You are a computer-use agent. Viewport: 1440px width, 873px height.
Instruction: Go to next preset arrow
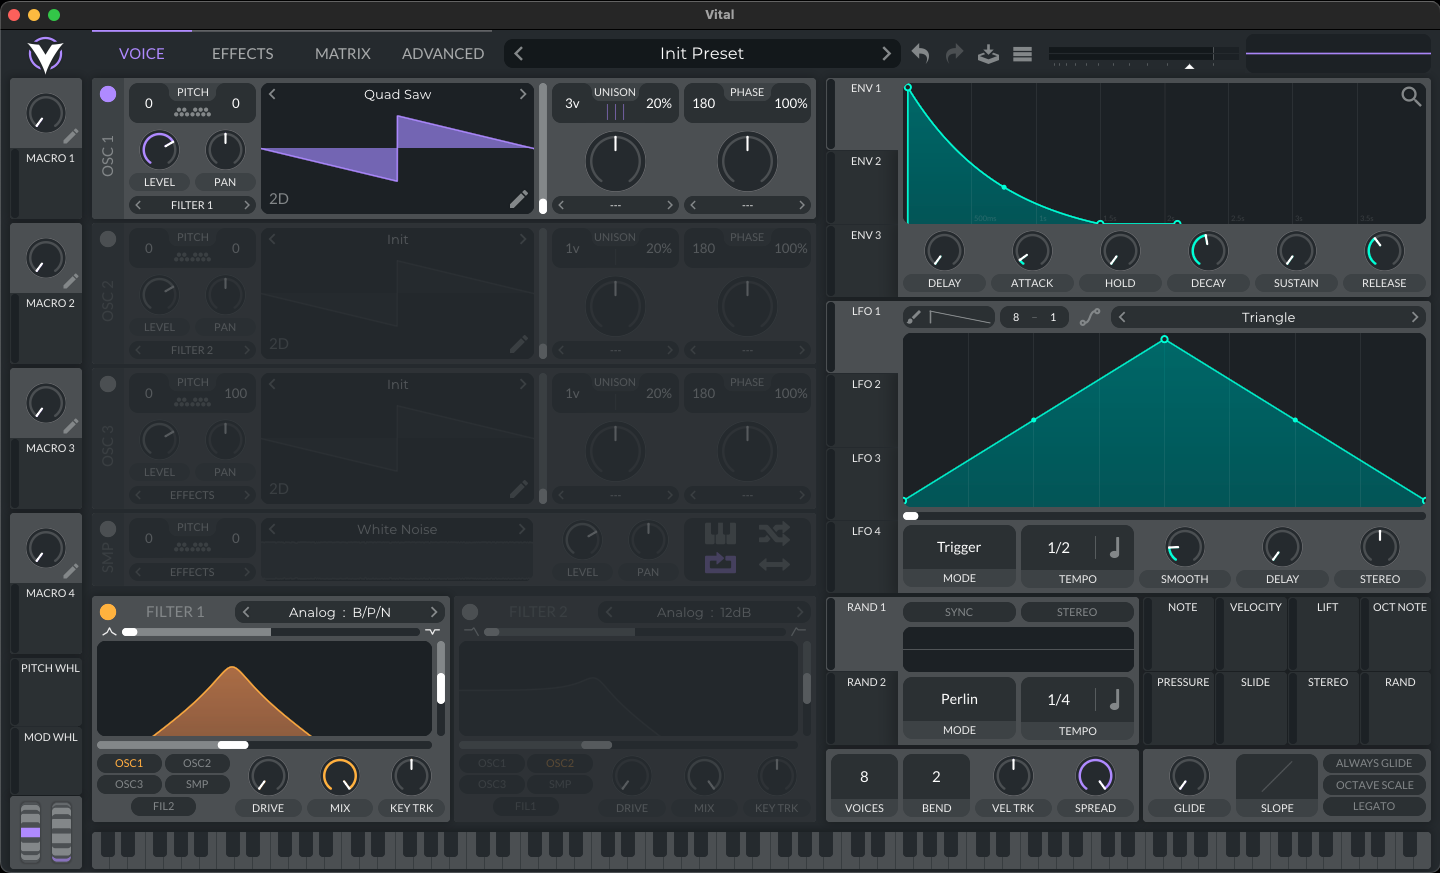(886, 54)
